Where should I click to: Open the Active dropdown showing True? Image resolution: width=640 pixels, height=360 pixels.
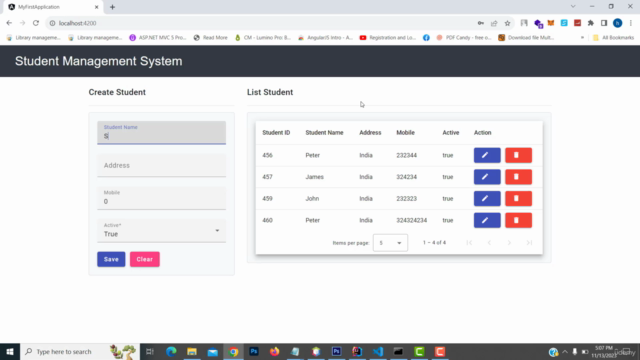161,231
